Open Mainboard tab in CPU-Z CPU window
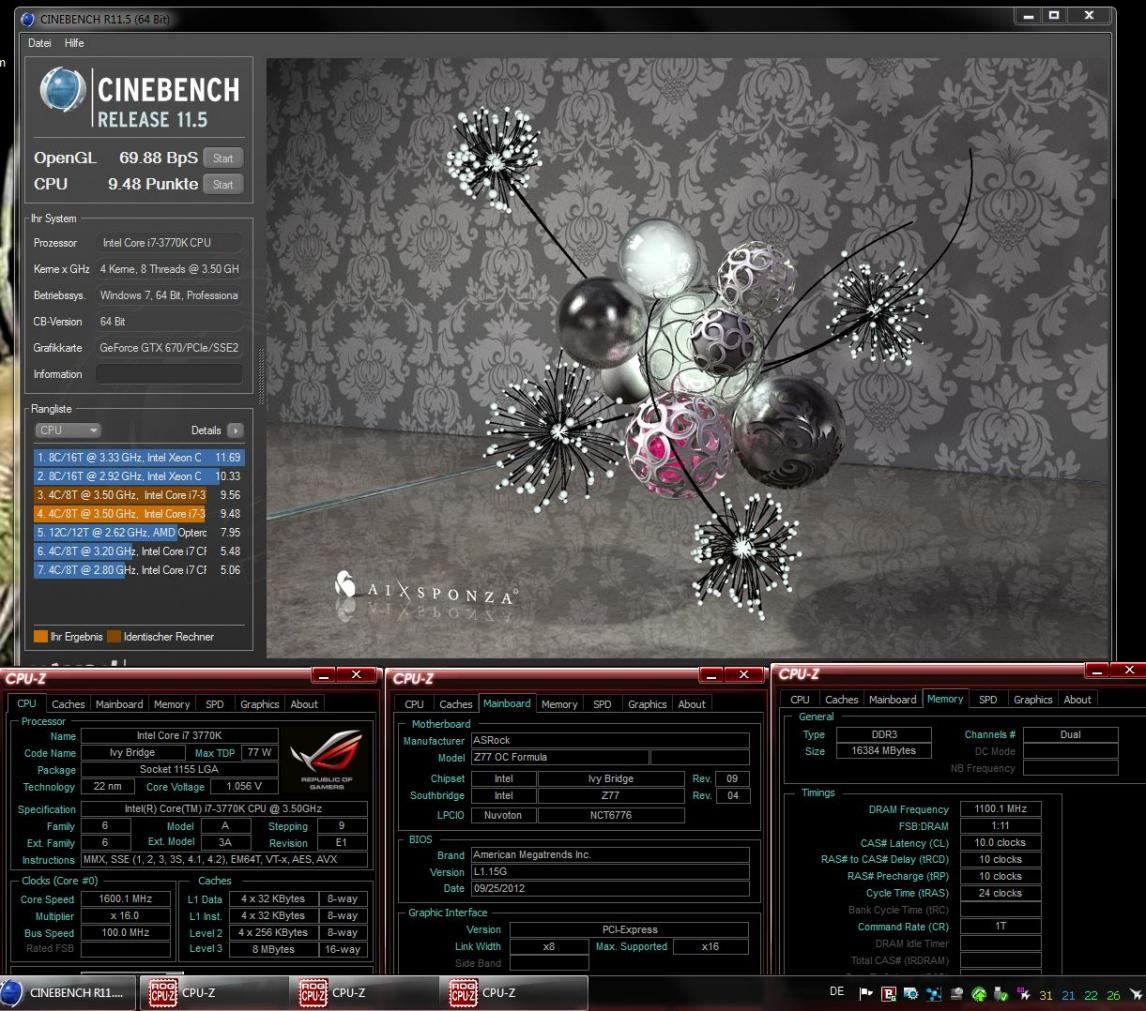1146x1011 pixels. [x=119, y=704]
